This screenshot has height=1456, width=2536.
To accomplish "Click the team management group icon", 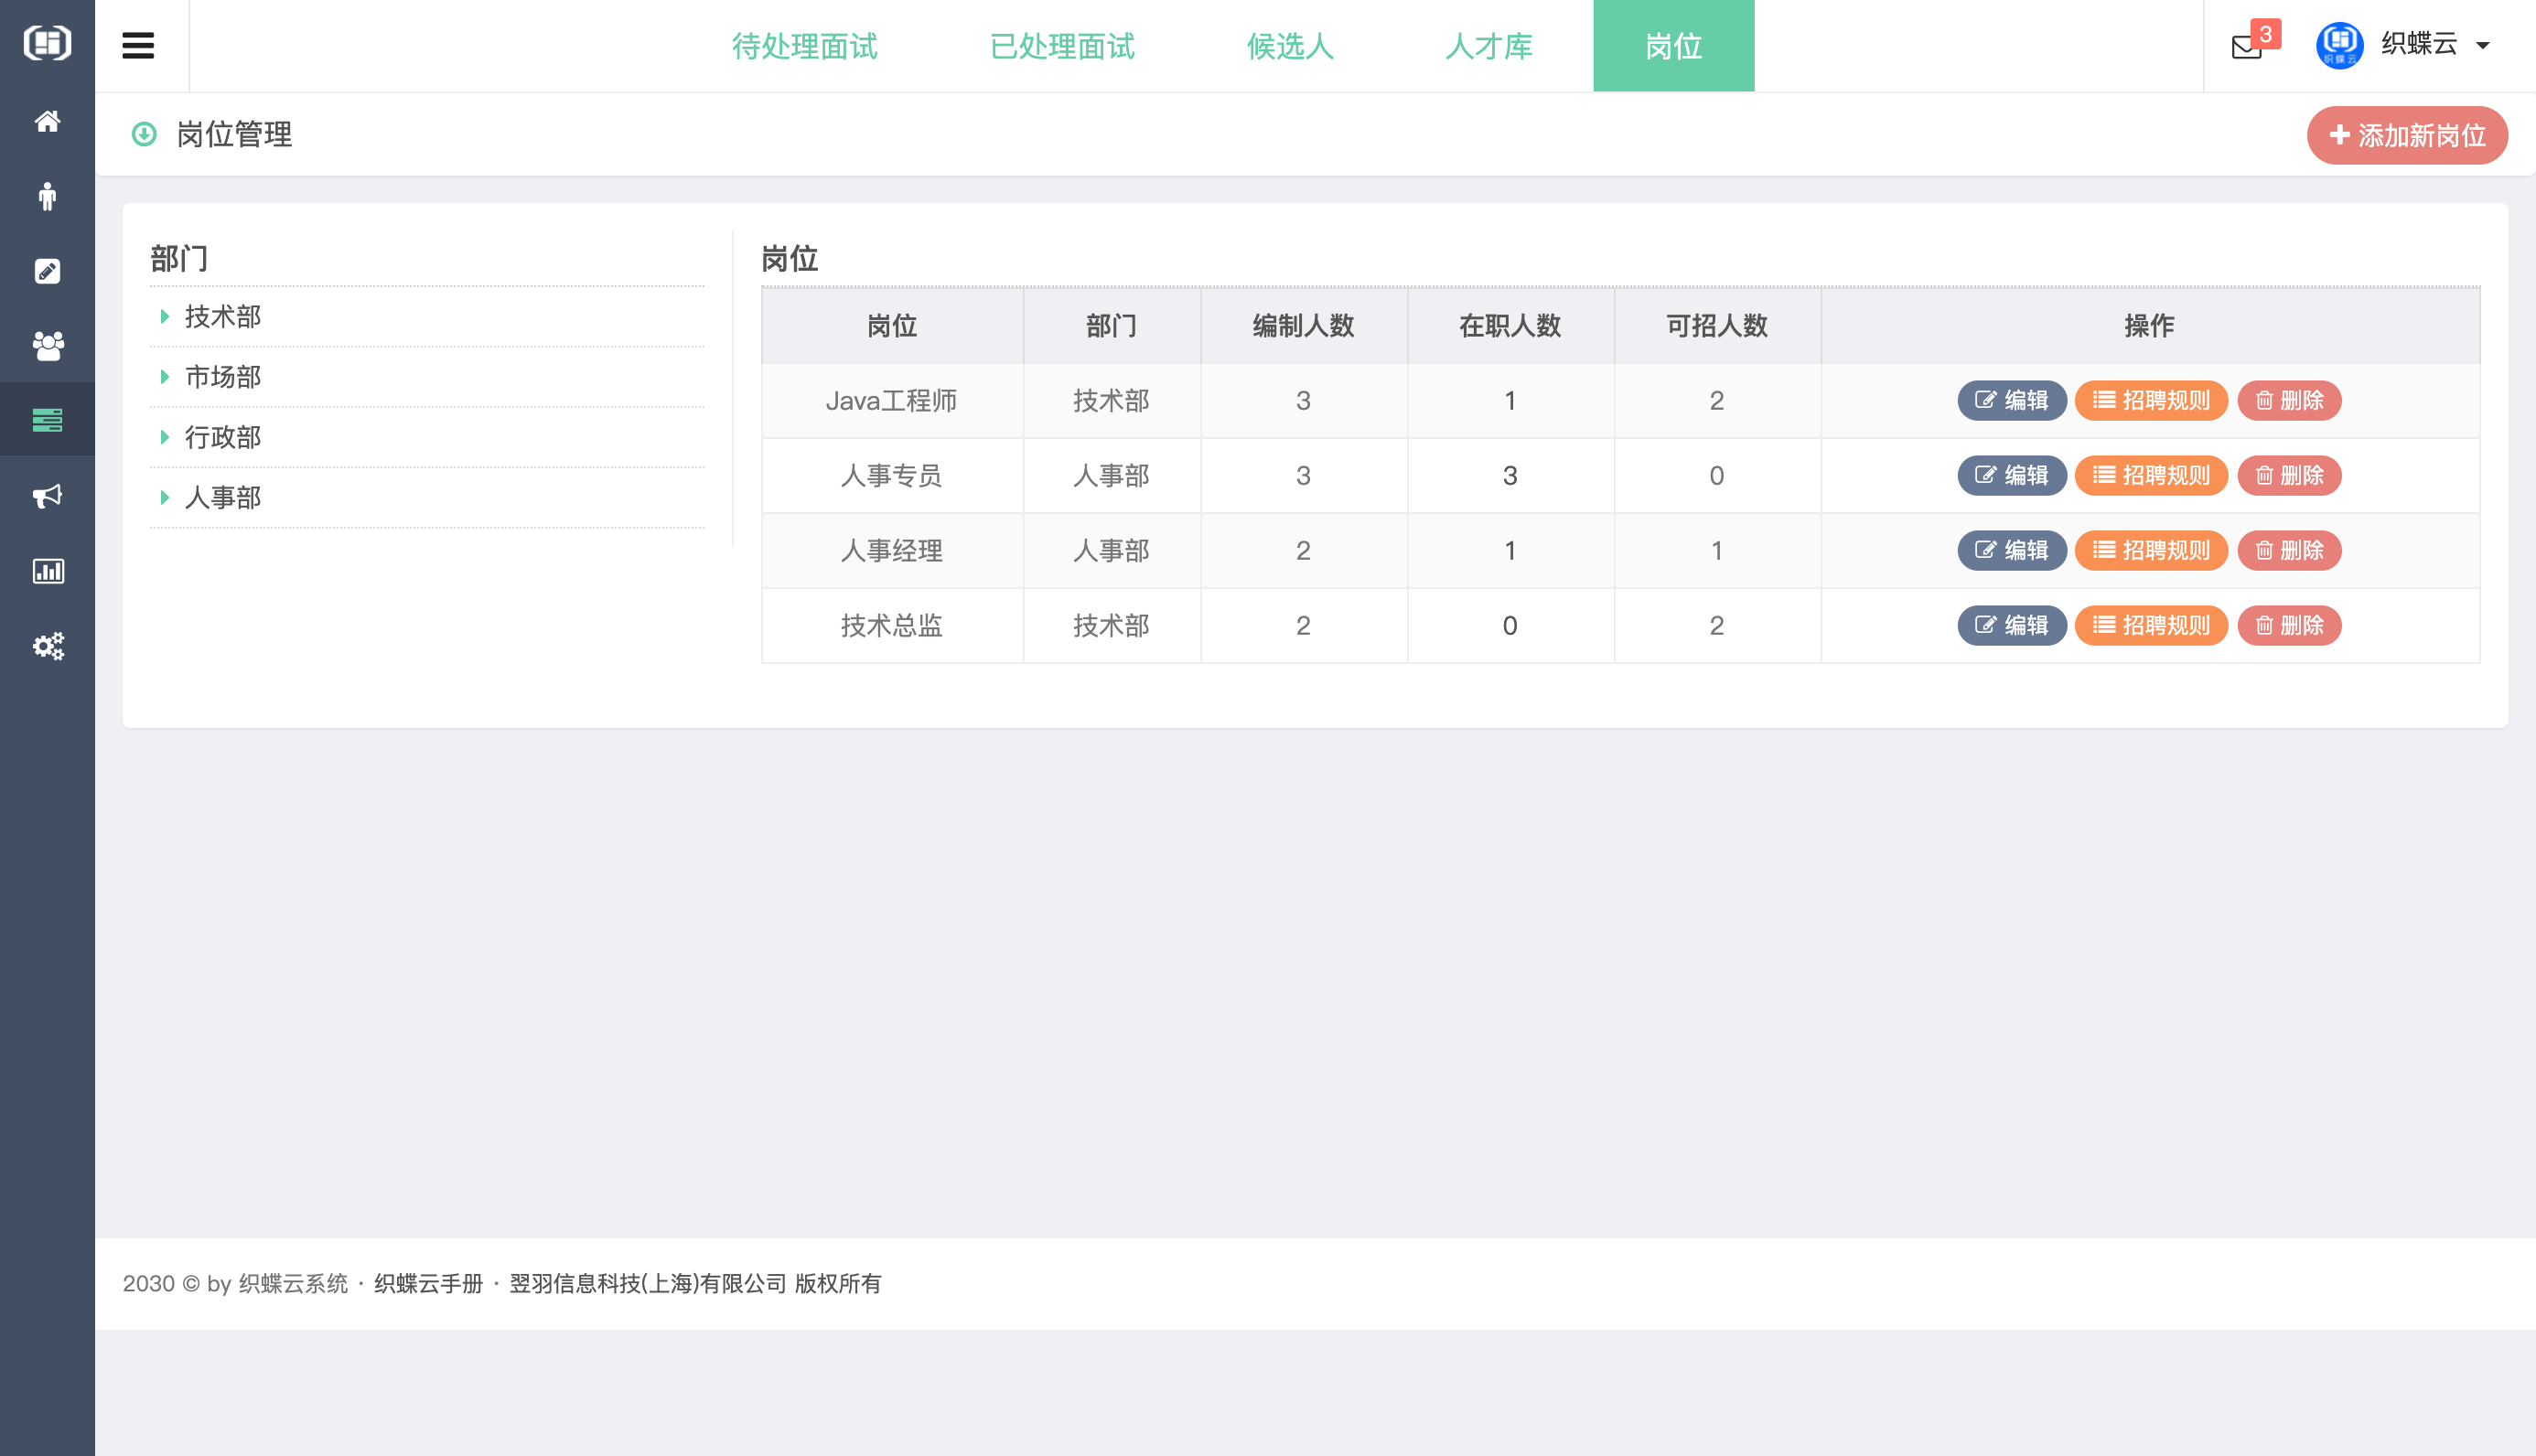I will pos(47,346).
